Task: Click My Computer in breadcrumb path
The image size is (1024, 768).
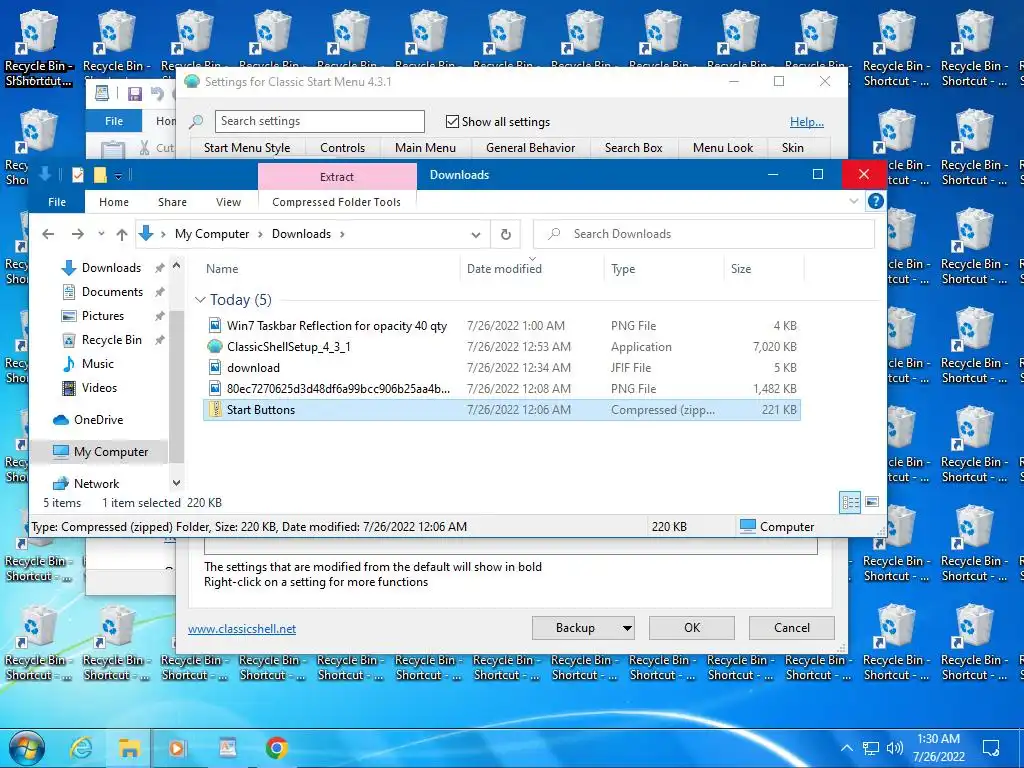Action: [x=212, y=234]
